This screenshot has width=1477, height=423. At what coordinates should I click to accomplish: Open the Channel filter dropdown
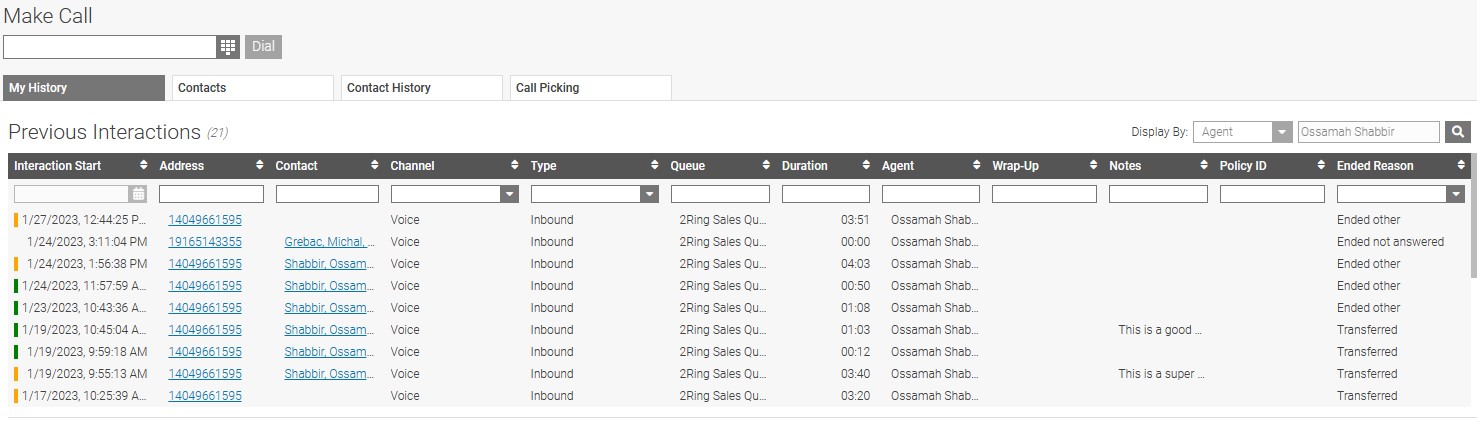[510, 194]
